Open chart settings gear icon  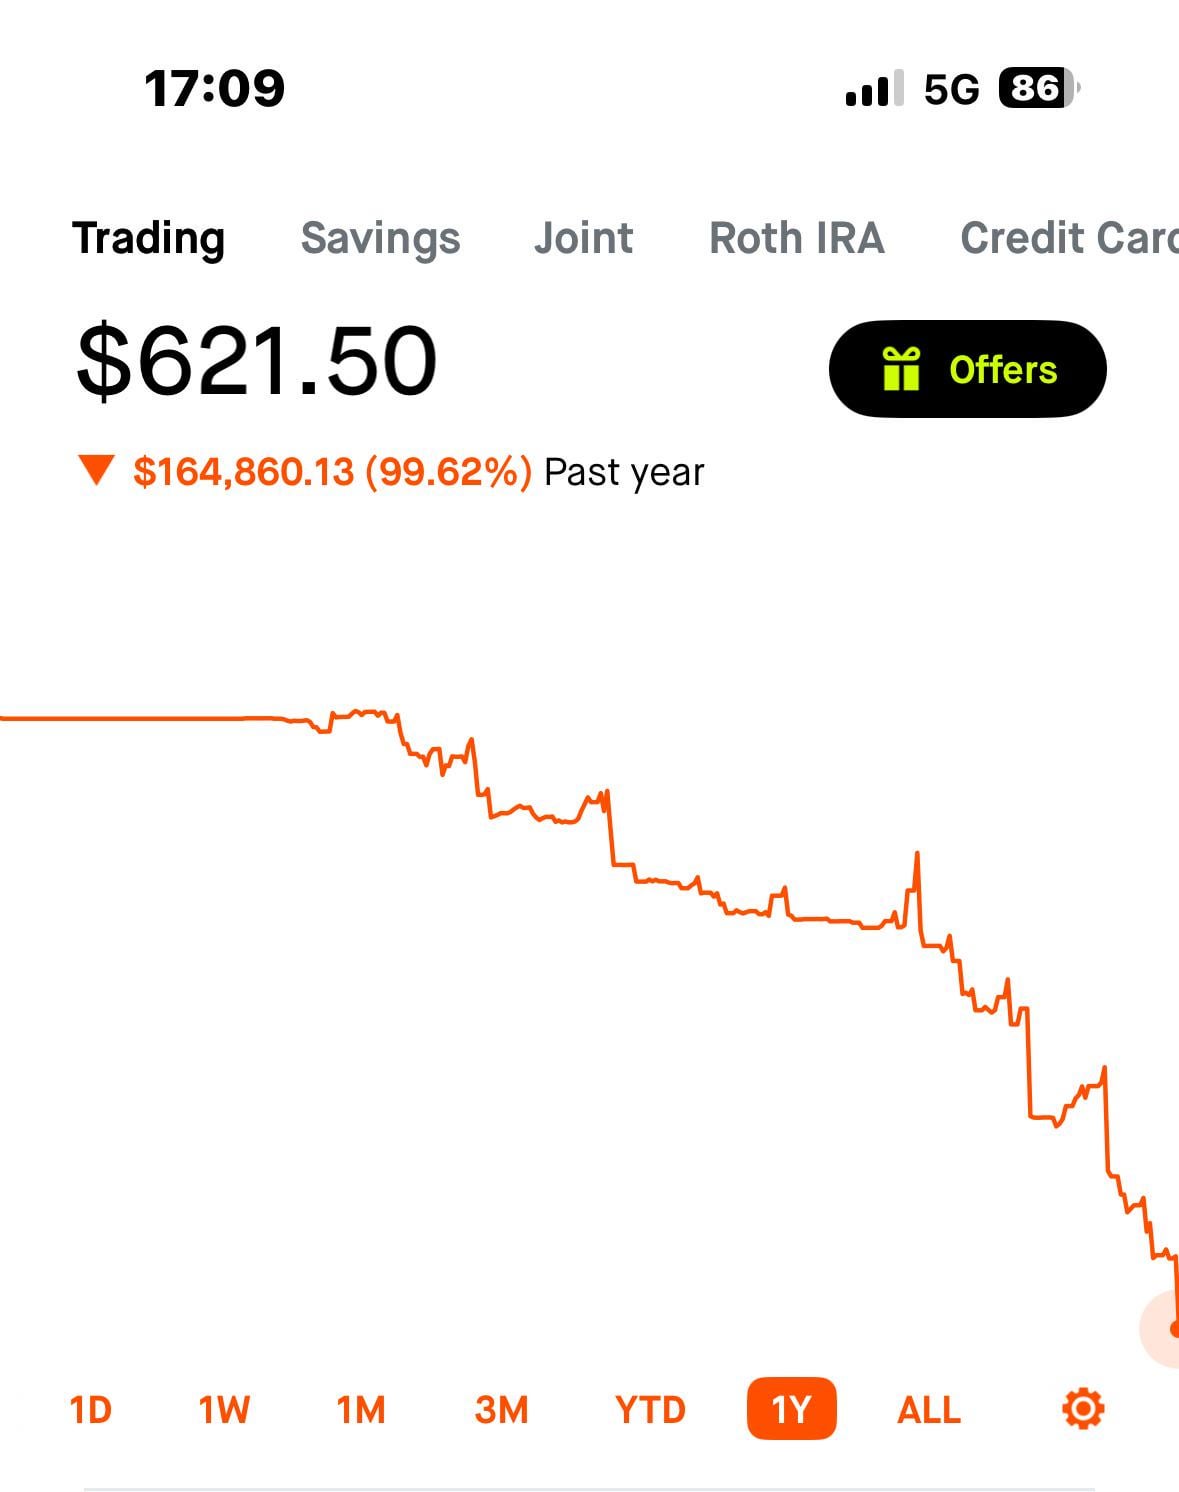click(1082, 1409)
